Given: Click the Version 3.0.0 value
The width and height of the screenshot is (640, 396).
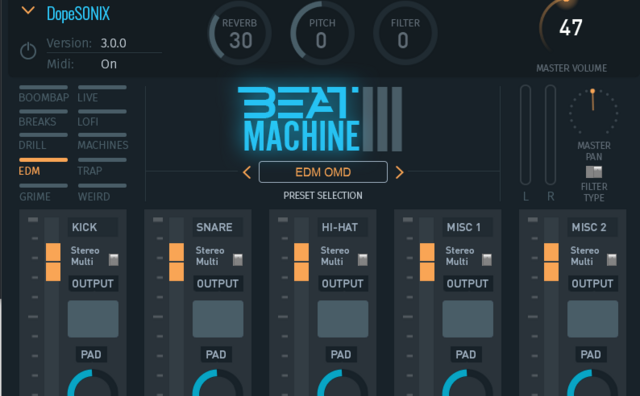Looking at the screenshot, I should [x=113, y=43].
